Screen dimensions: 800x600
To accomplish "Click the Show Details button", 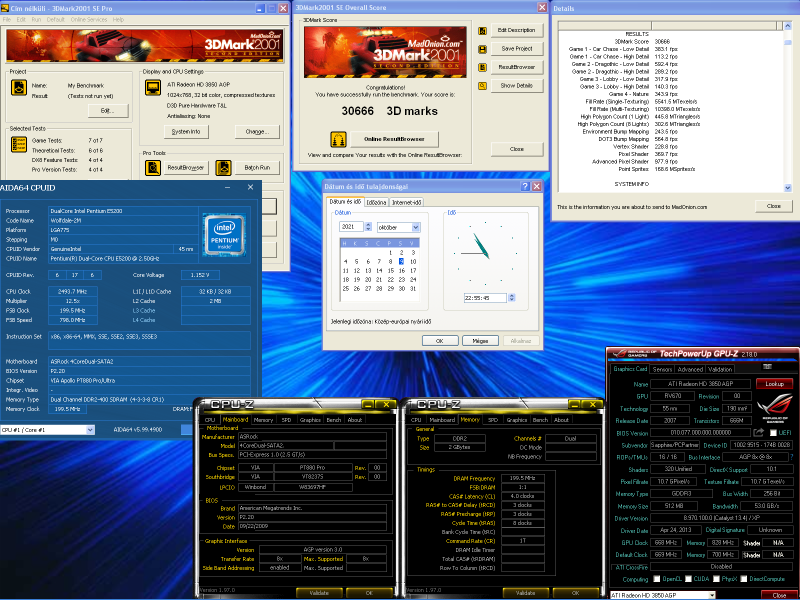I will click(x=516, y=86).
